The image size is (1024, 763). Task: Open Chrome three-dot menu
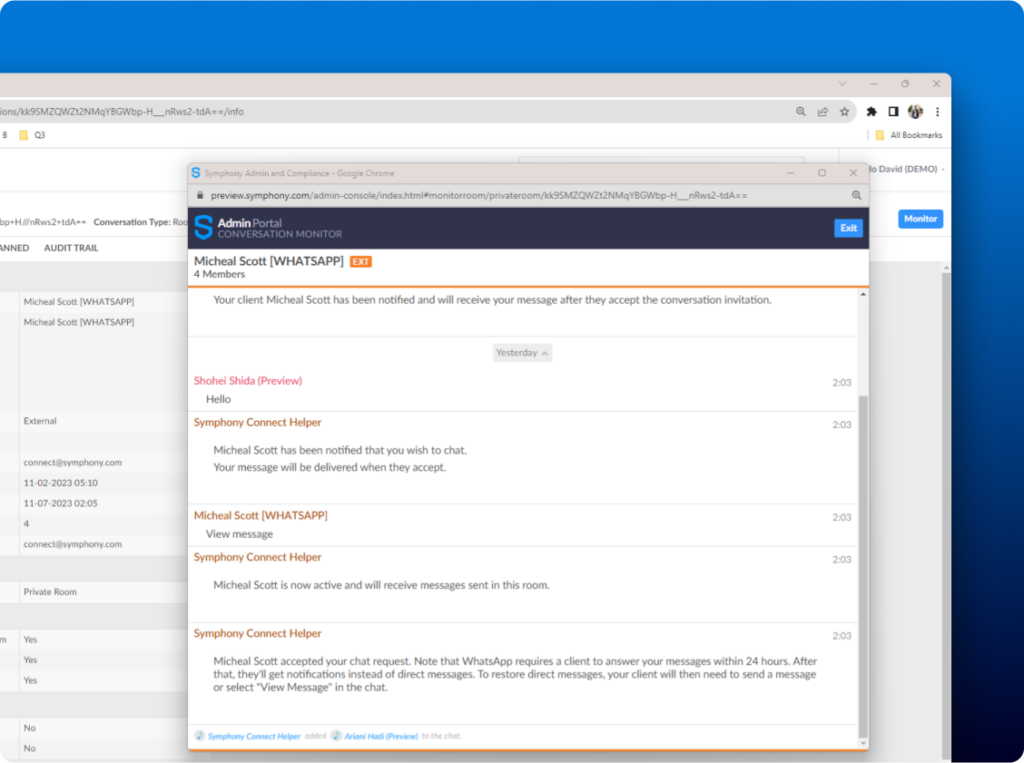(x=937, y=112)
